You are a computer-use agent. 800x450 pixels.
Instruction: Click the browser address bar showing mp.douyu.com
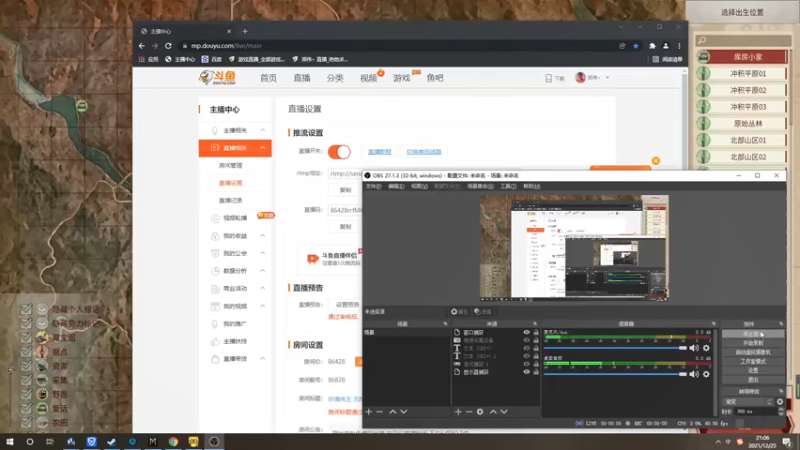(398, 46)
